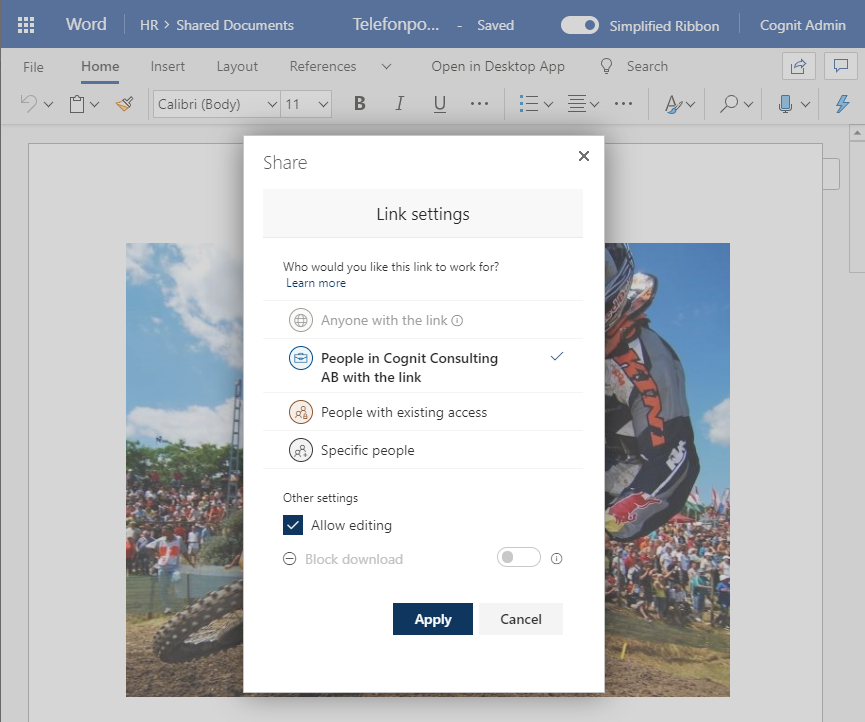This screenshot has width=865, height=722.
Task: Switch to the Insert tab
Action: click(167, 66)
